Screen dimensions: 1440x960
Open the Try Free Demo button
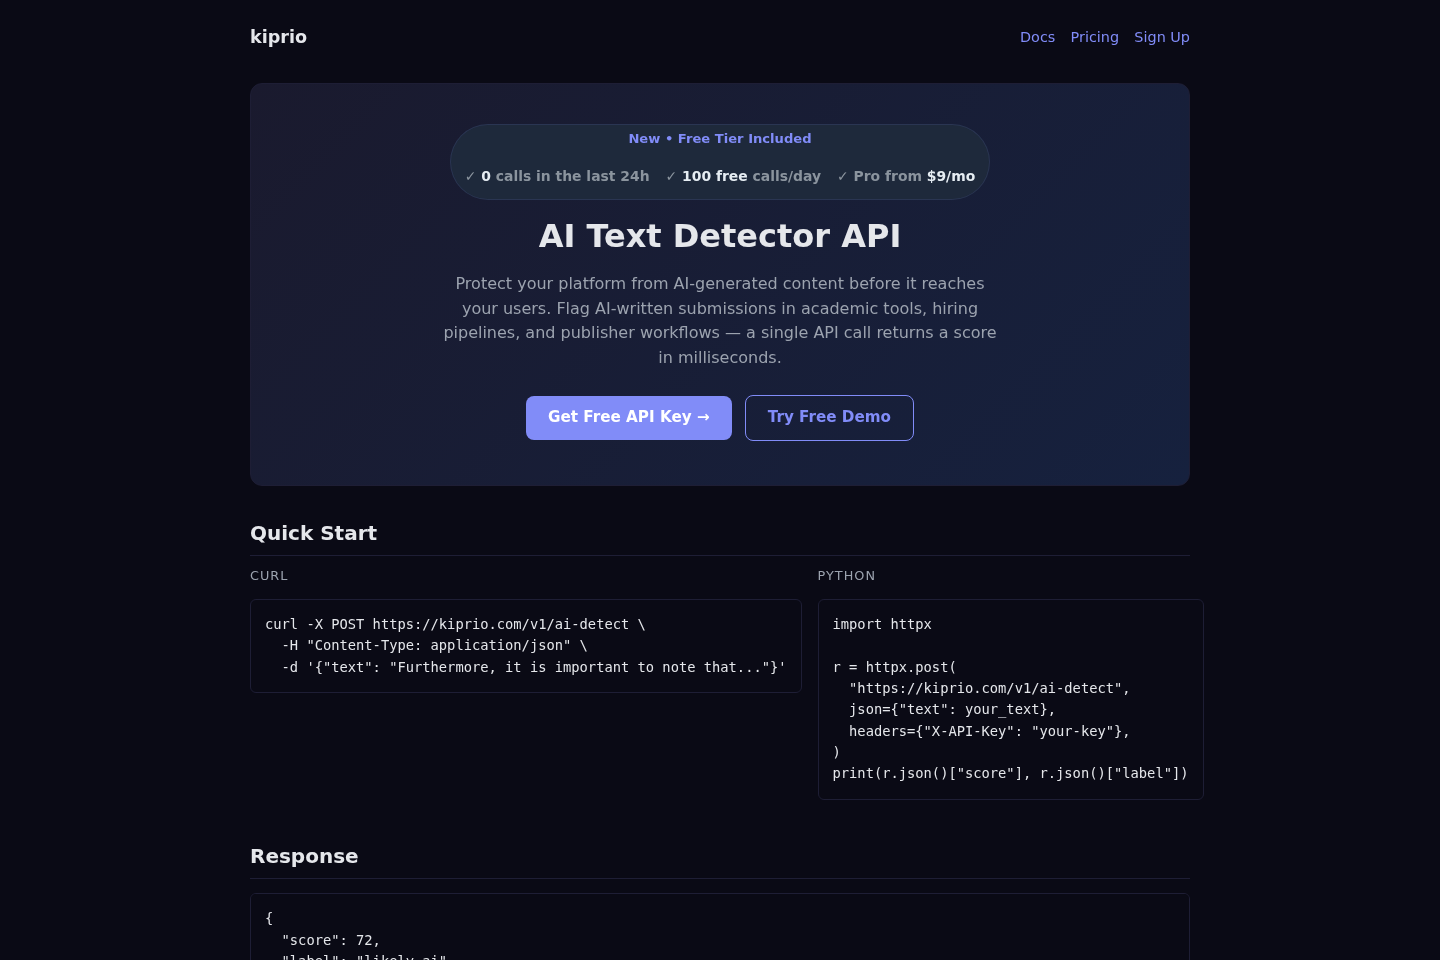(829, 418)
